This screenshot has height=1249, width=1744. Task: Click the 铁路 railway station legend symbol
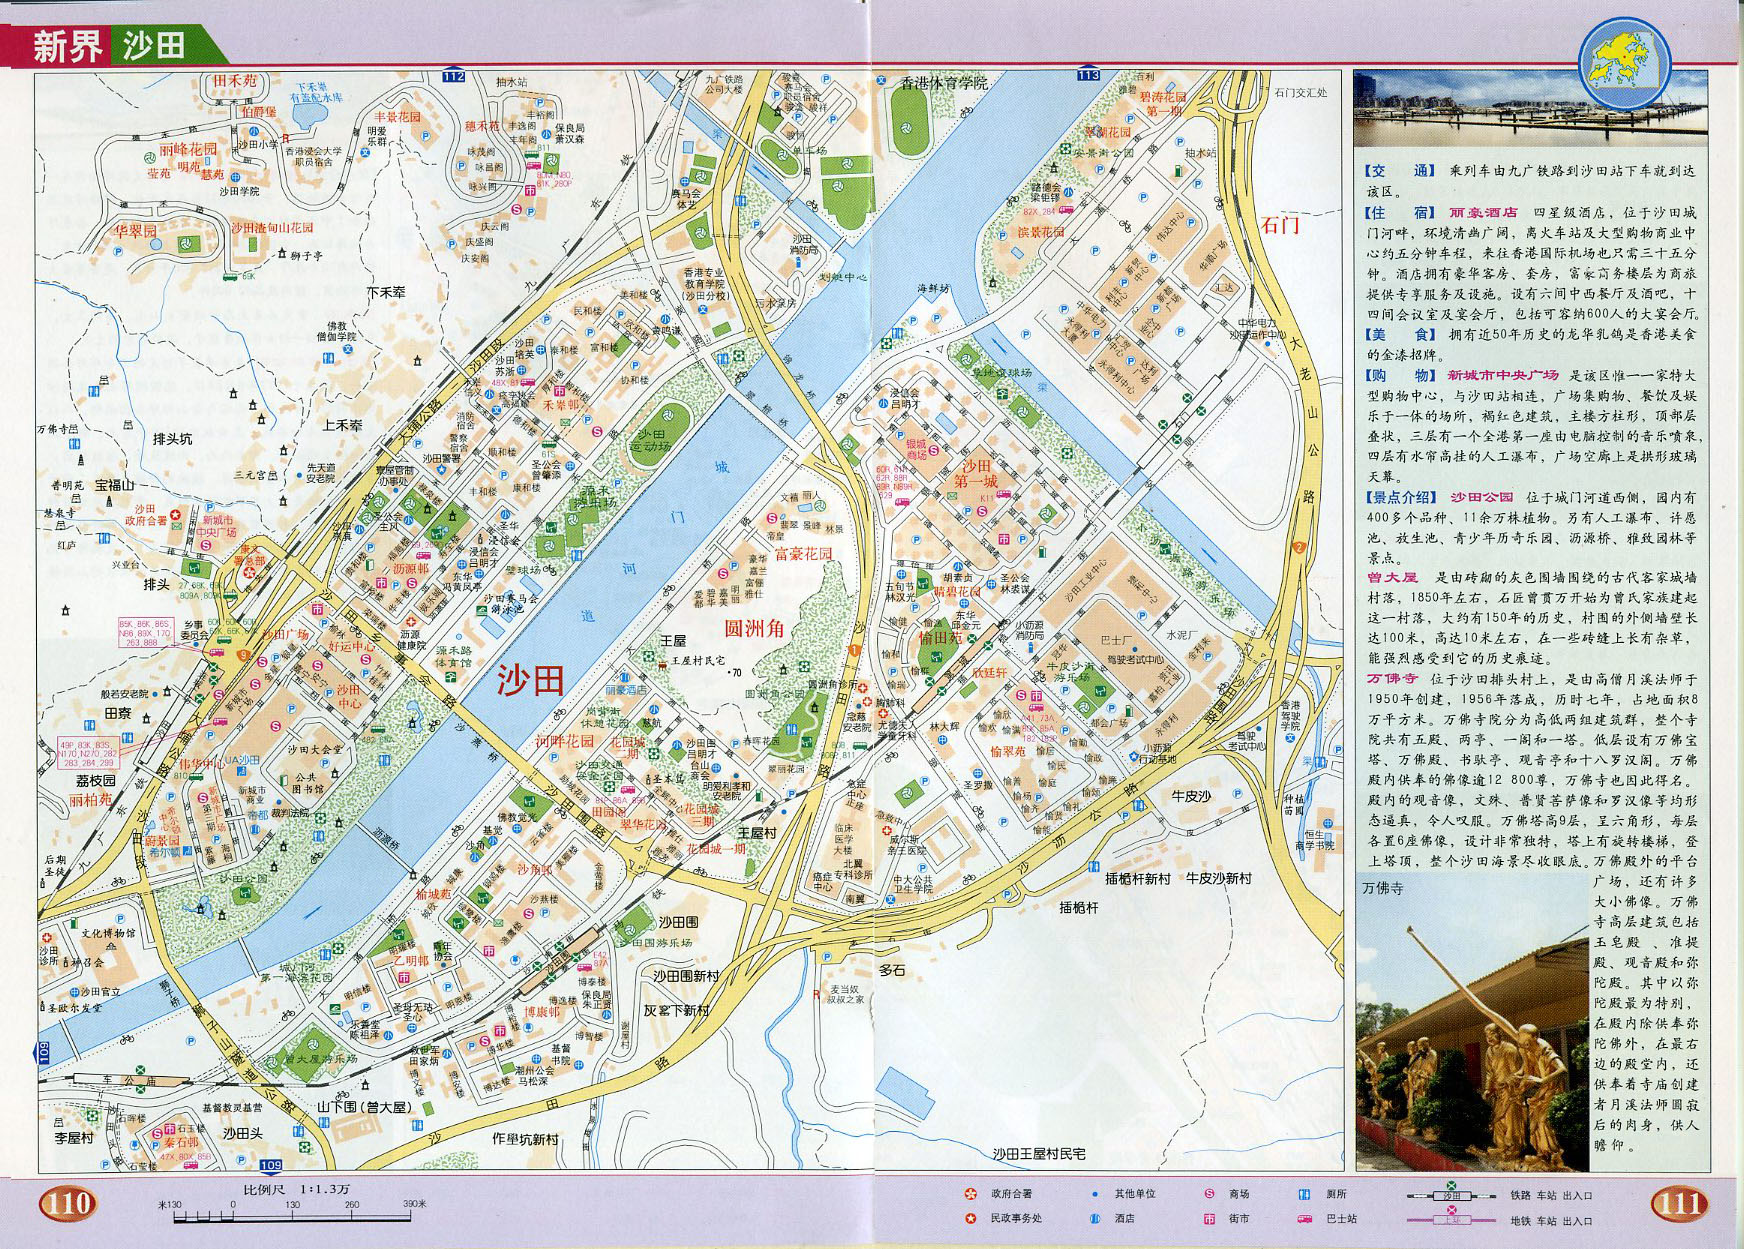point(1451,1193)
